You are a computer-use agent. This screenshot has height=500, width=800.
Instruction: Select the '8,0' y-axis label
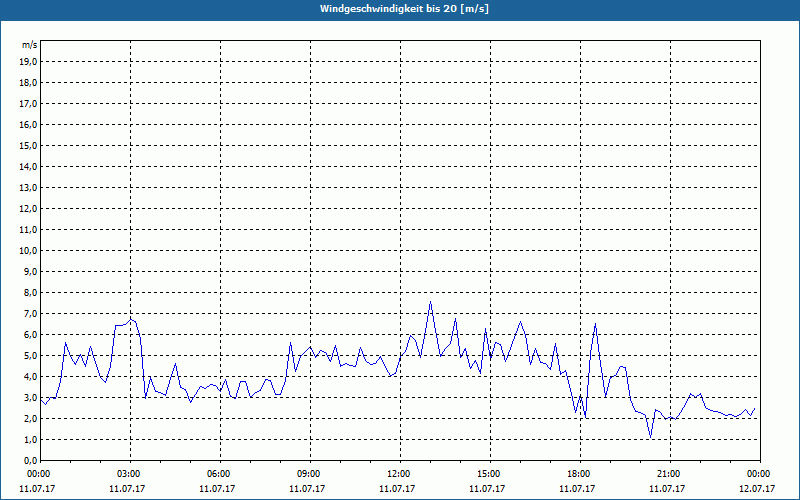pos(30,292)
